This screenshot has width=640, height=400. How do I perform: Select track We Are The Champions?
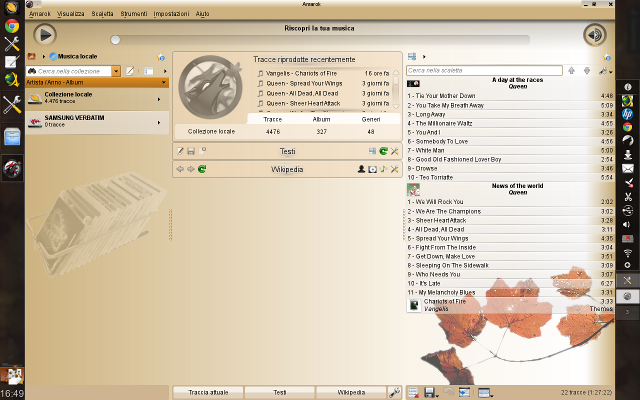pyautogui.click(x=510, y=211)
